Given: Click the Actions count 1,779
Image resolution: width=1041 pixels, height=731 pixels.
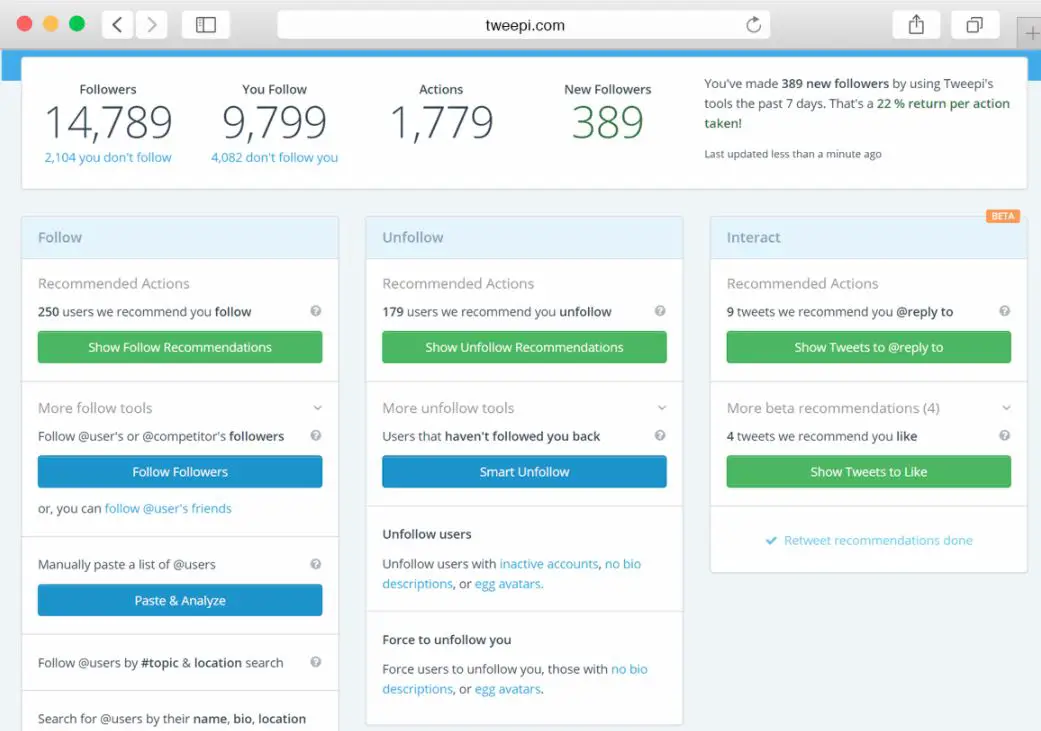Looking at the screenshot, I should click(x=441, y=123).
